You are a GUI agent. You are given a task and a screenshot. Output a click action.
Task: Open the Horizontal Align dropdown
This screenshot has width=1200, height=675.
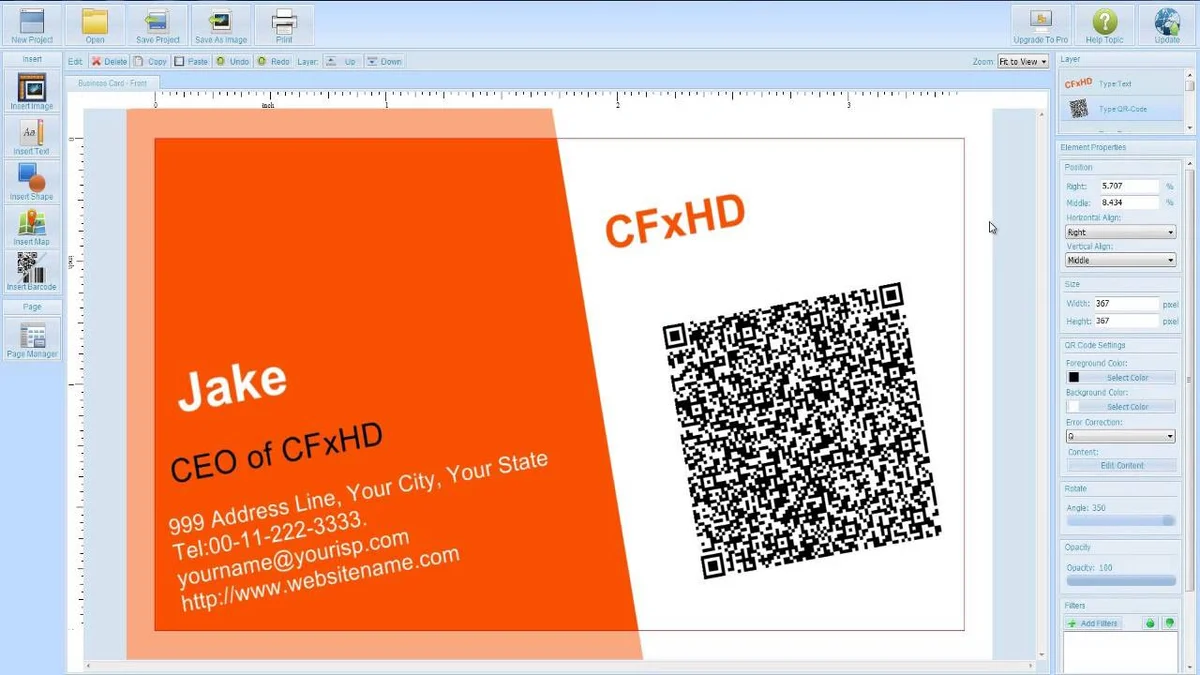(x=1120, y=232)
